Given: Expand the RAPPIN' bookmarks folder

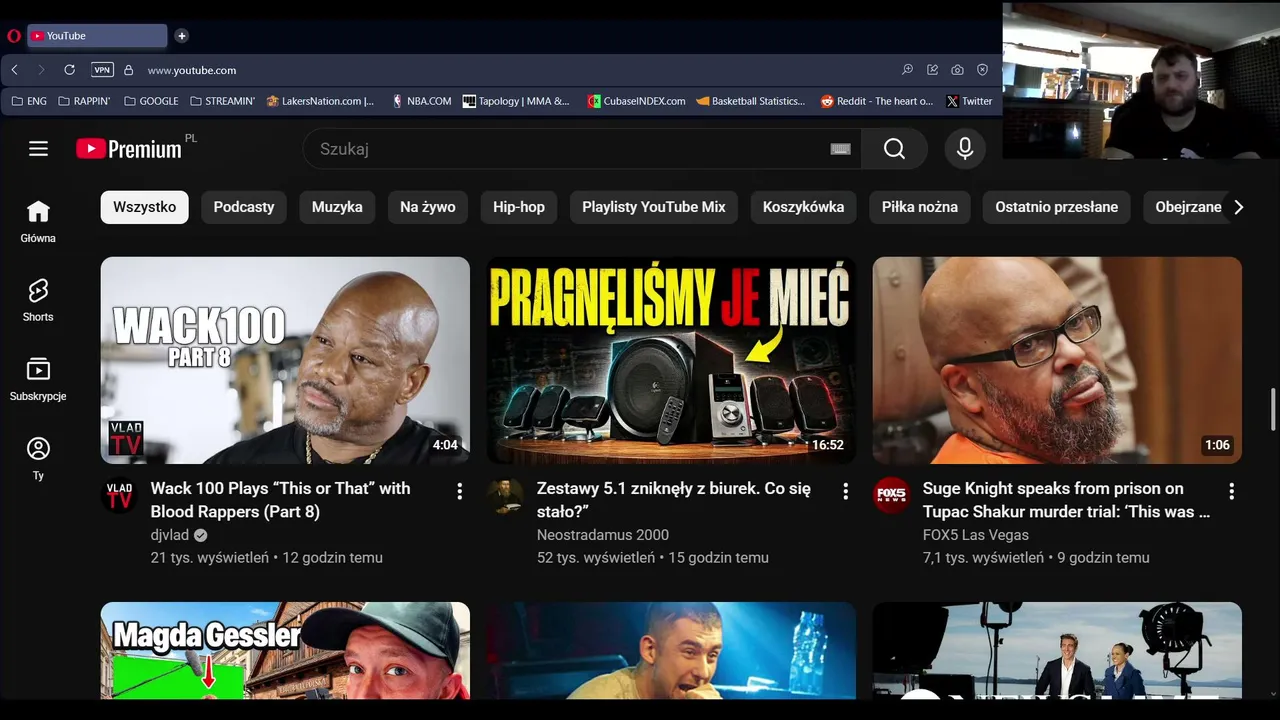Looking at the screenshot, I should (84, 101).
